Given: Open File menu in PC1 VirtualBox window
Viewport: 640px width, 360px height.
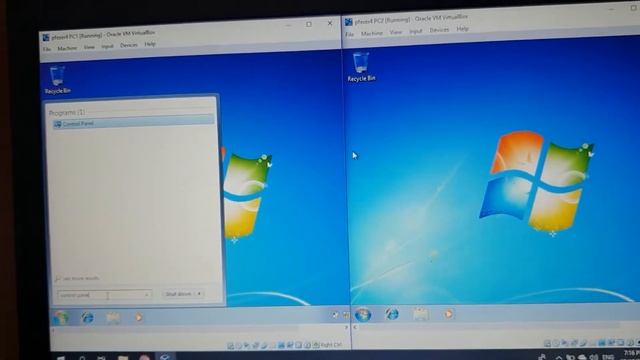Looking at the screenshot, I should coord(47,49).
